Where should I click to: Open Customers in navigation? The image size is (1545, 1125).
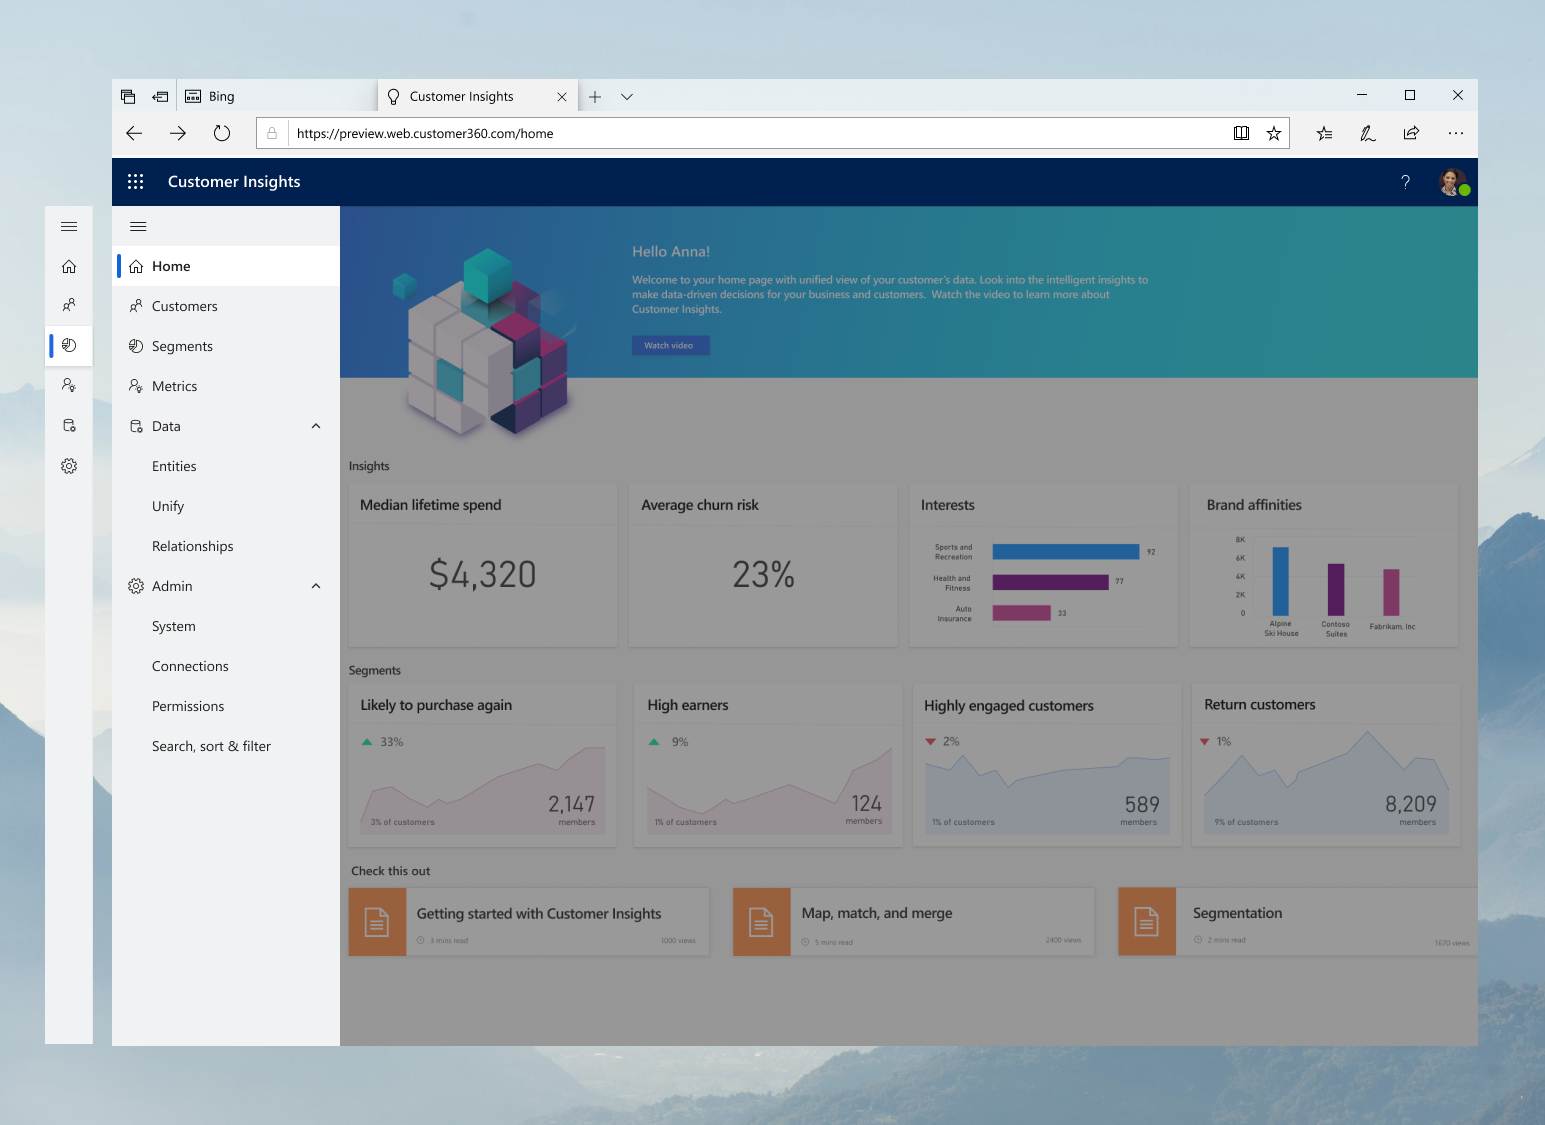(226, 306)
